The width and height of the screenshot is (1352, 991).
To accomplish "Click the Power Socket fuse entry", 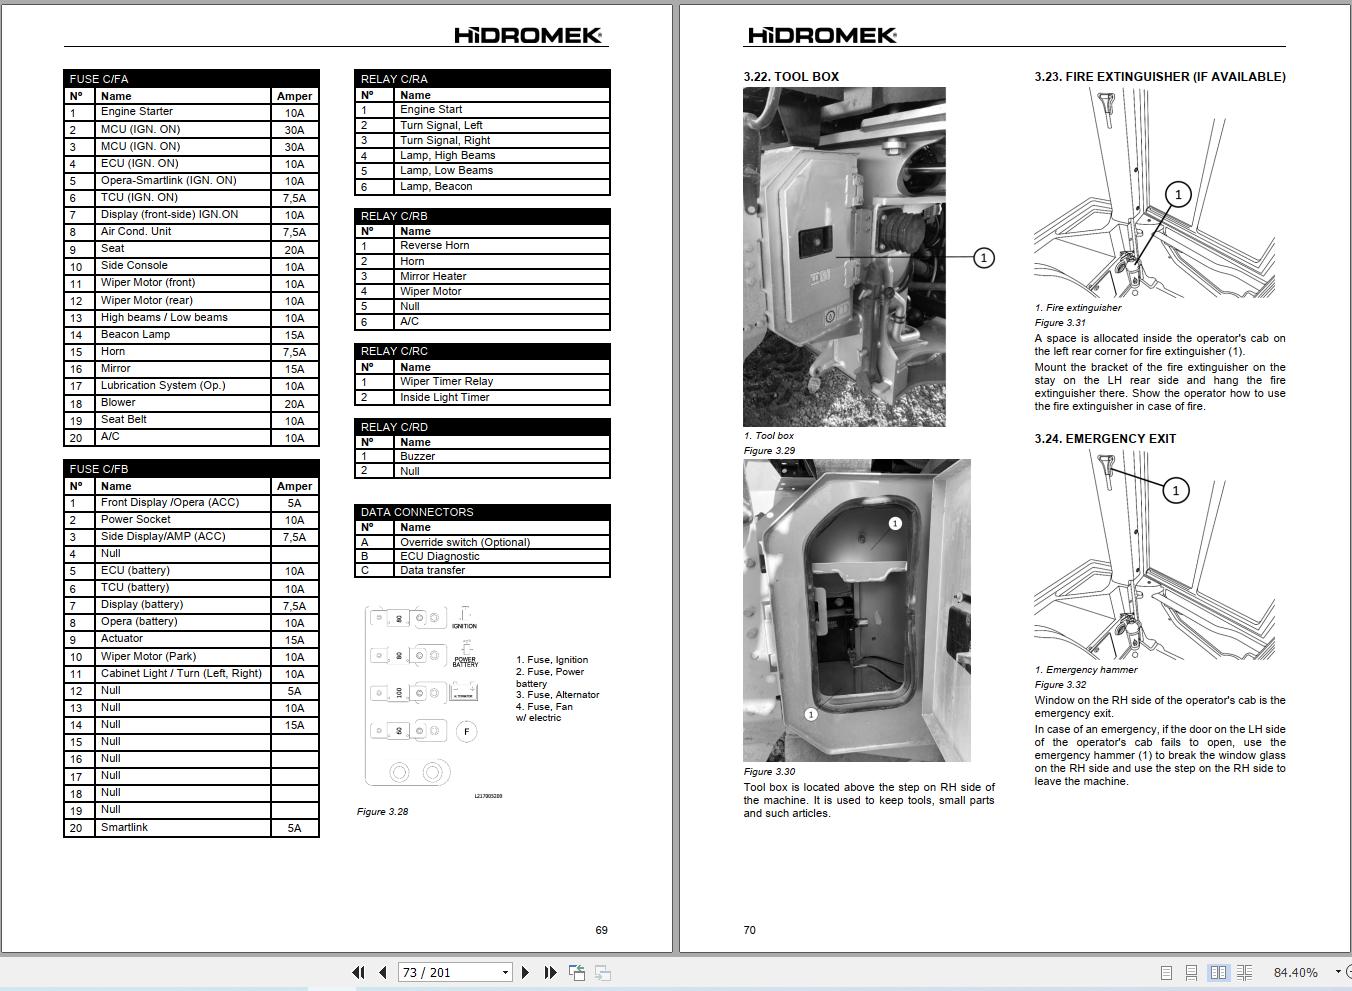I will 135,519.
